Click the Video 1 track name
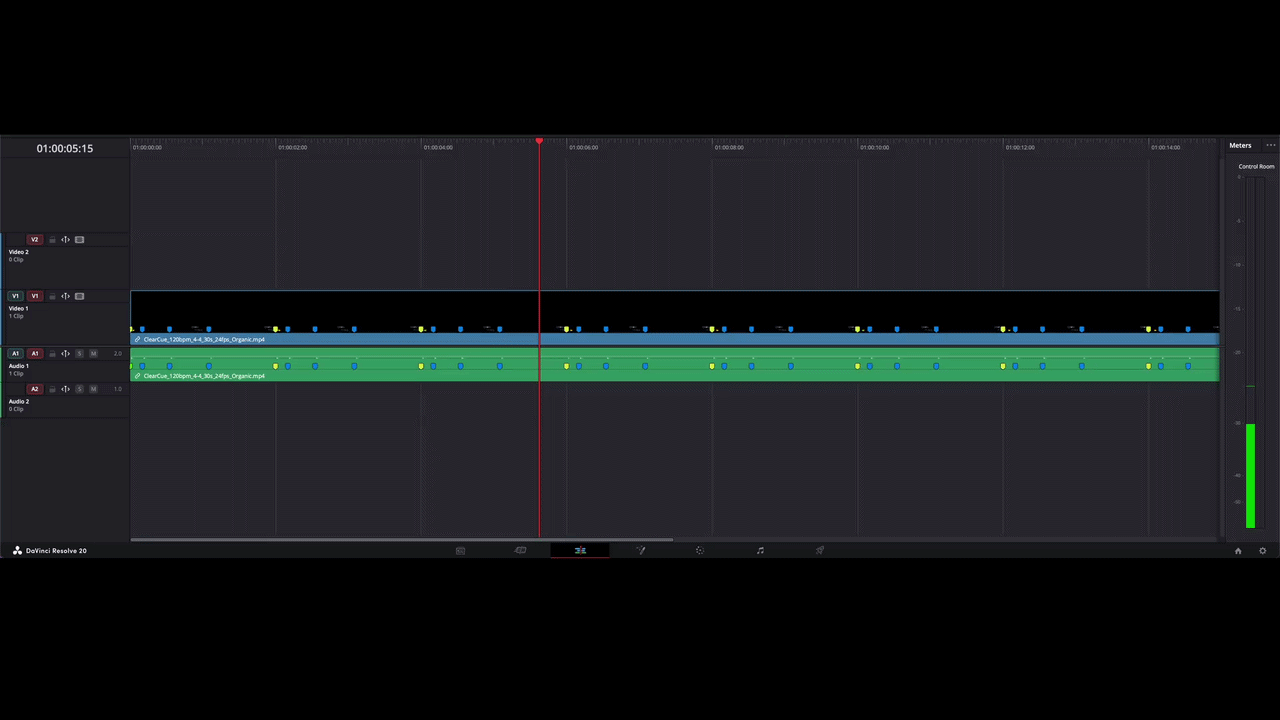 (x=19, y=308)
